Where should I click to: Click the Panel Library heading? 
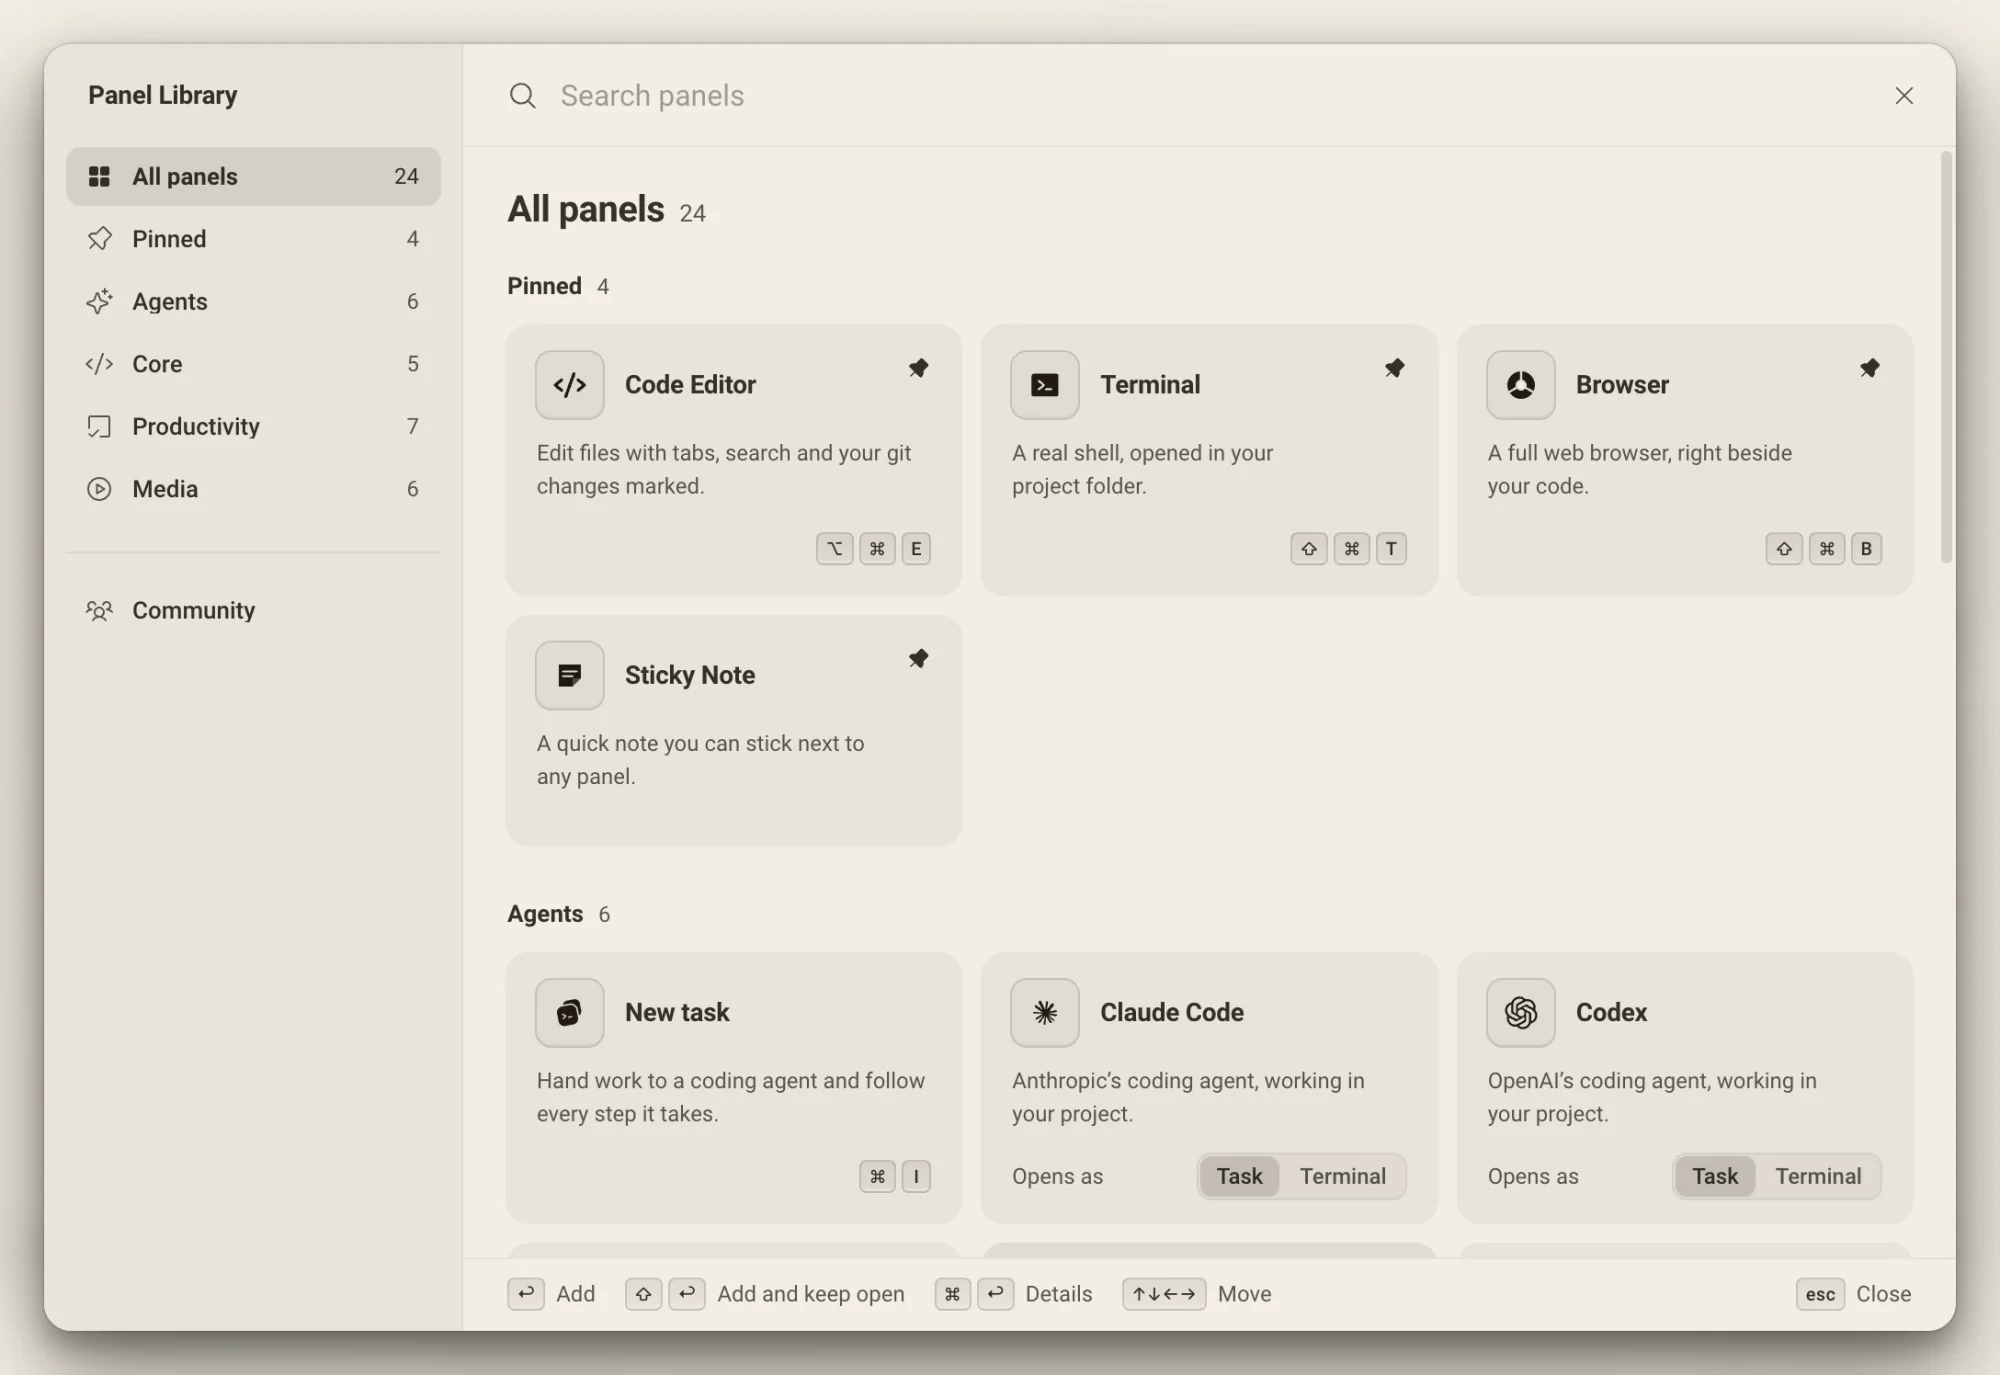coord(163,95)
